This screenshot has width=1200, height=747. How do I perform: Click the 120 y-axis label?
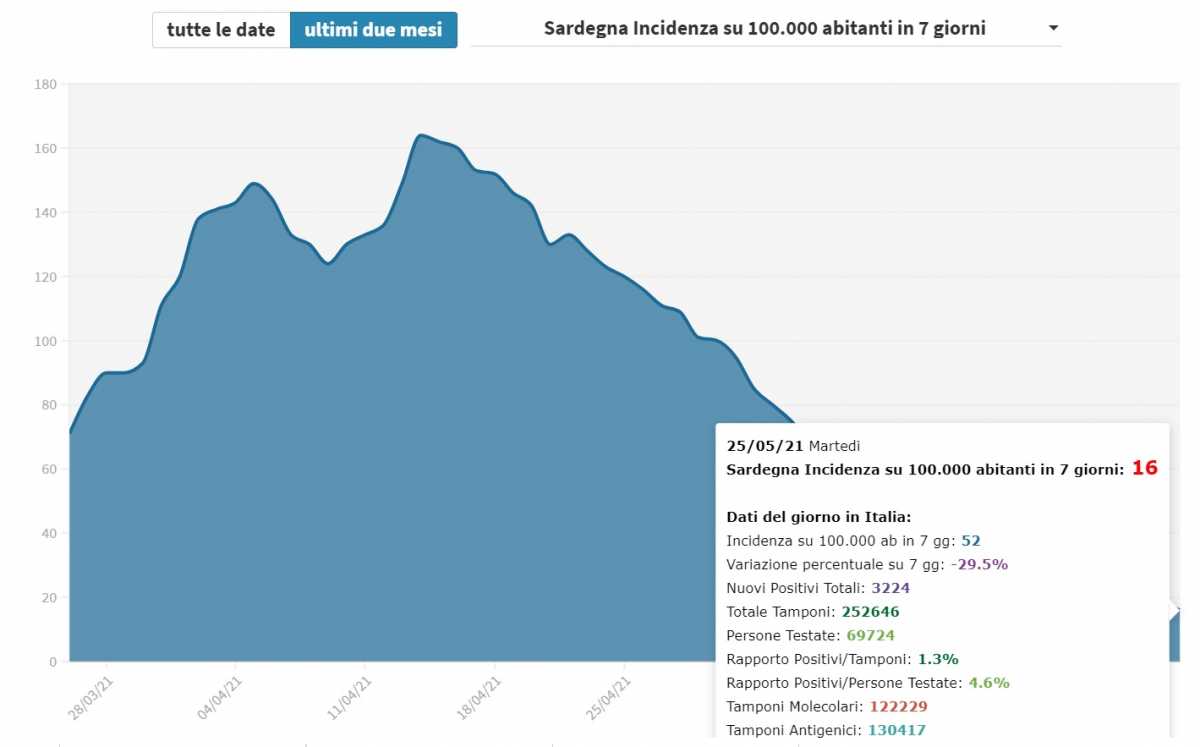tap(46, 277)
